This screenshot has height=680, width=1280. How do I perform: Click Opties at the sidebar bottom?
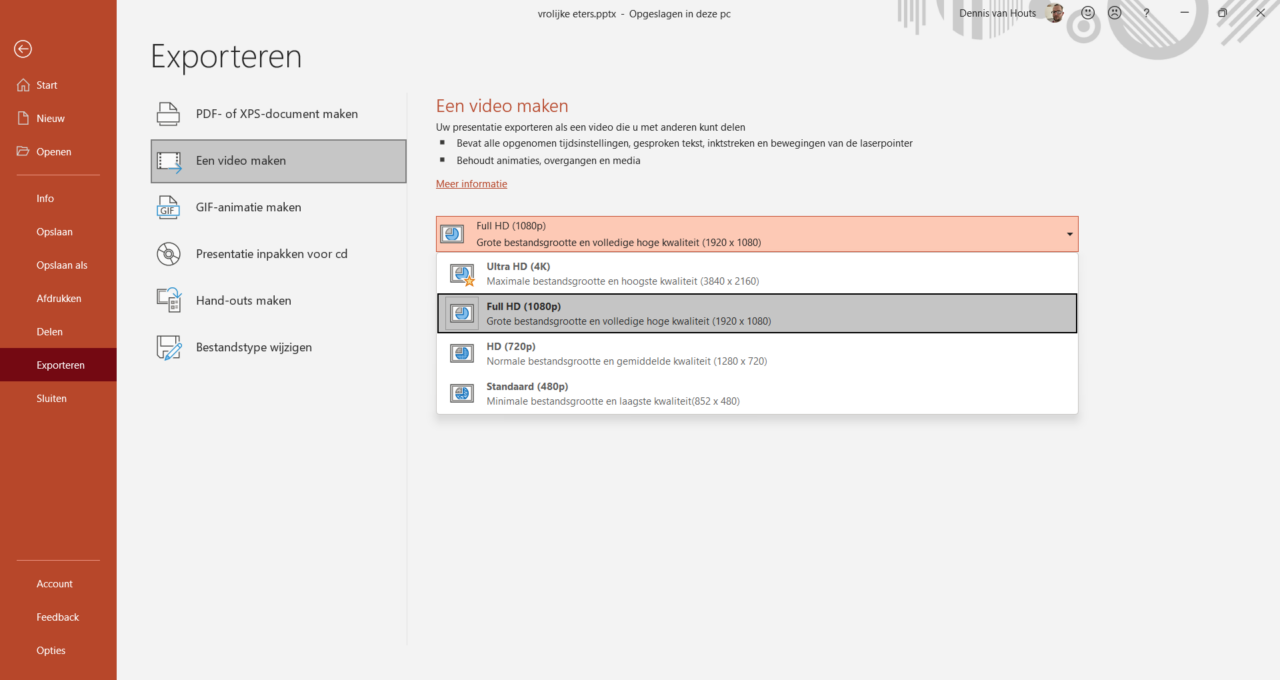coord(50,650)
